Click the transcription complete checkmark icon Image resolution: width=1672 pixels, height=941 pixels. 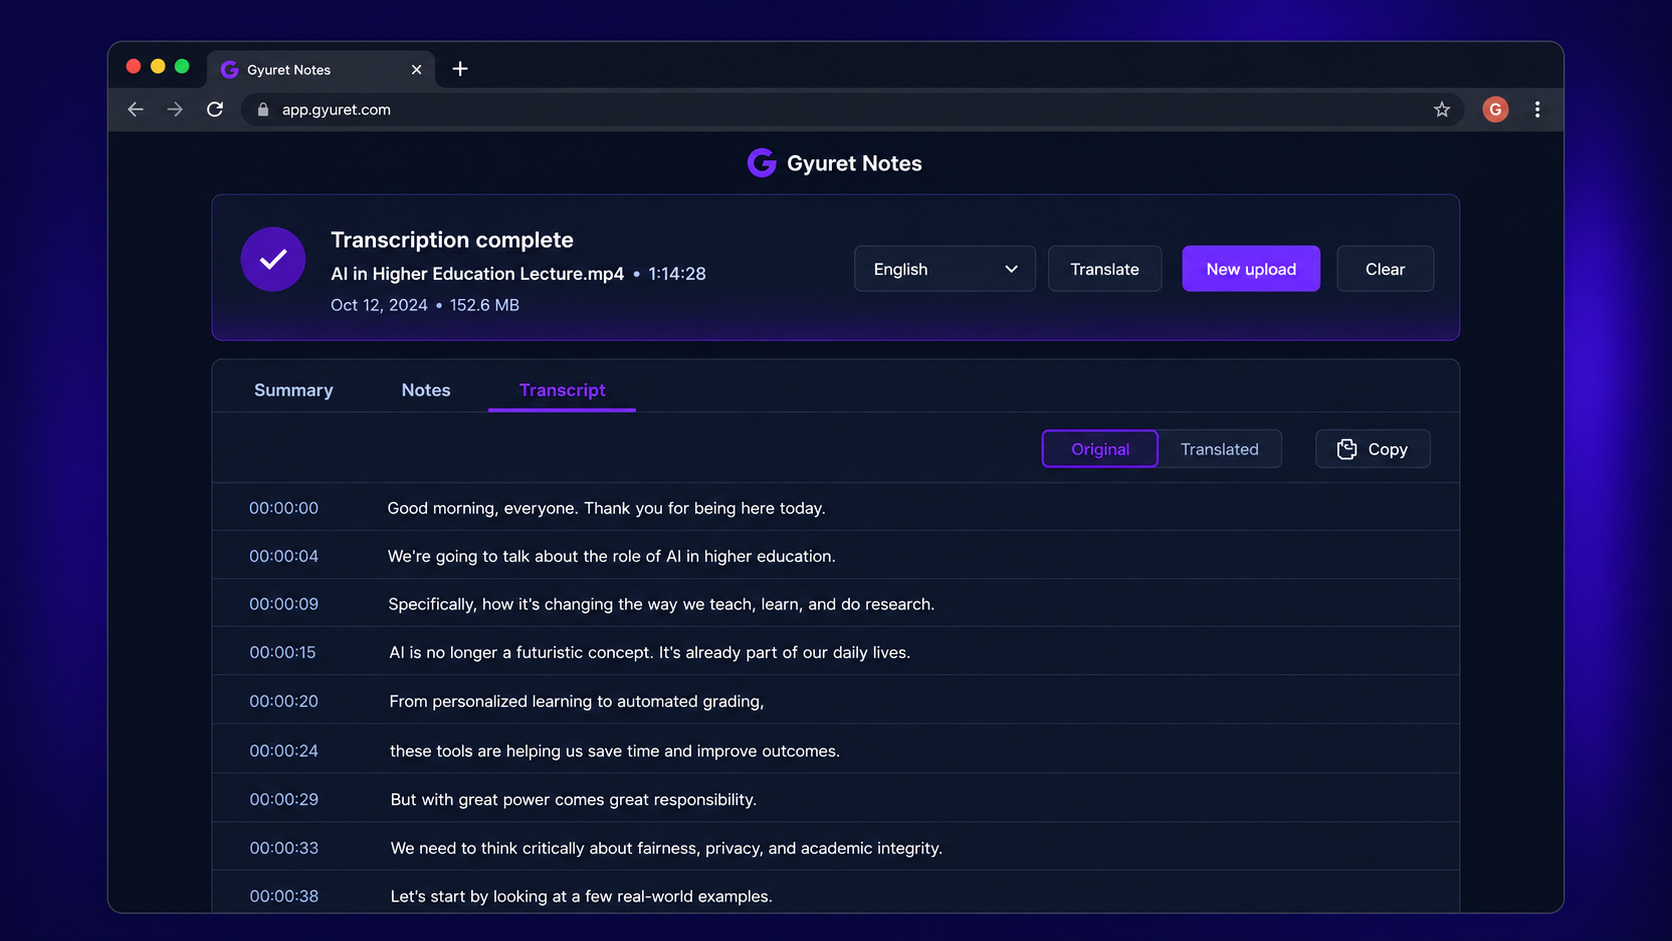[x=273, y=259]
